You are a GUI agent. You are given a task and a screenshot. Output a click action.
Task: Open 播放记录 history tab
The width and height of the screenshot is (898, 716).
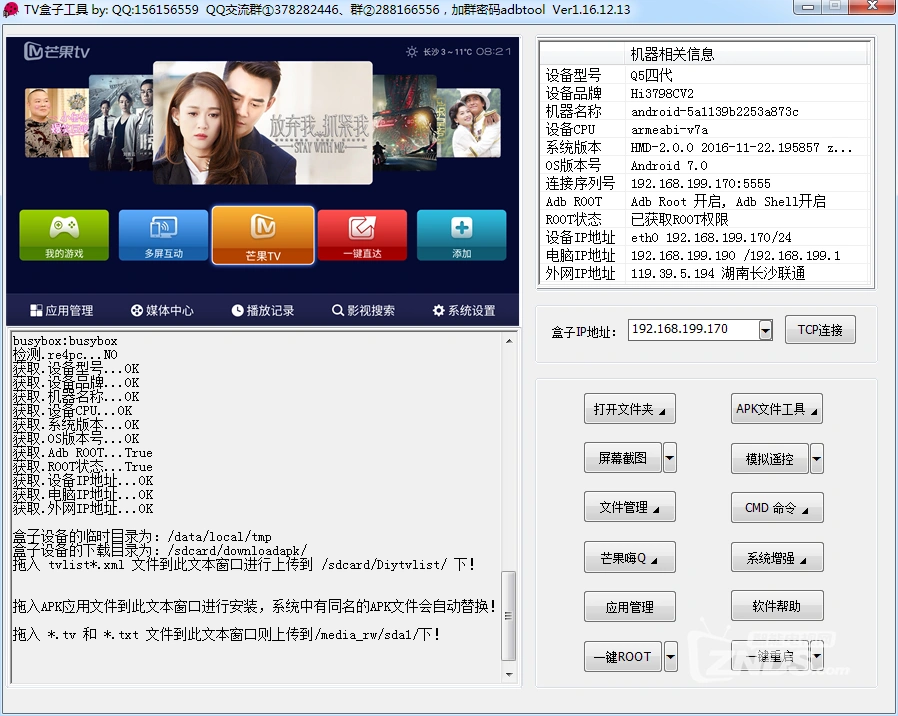tap(263, 310)
